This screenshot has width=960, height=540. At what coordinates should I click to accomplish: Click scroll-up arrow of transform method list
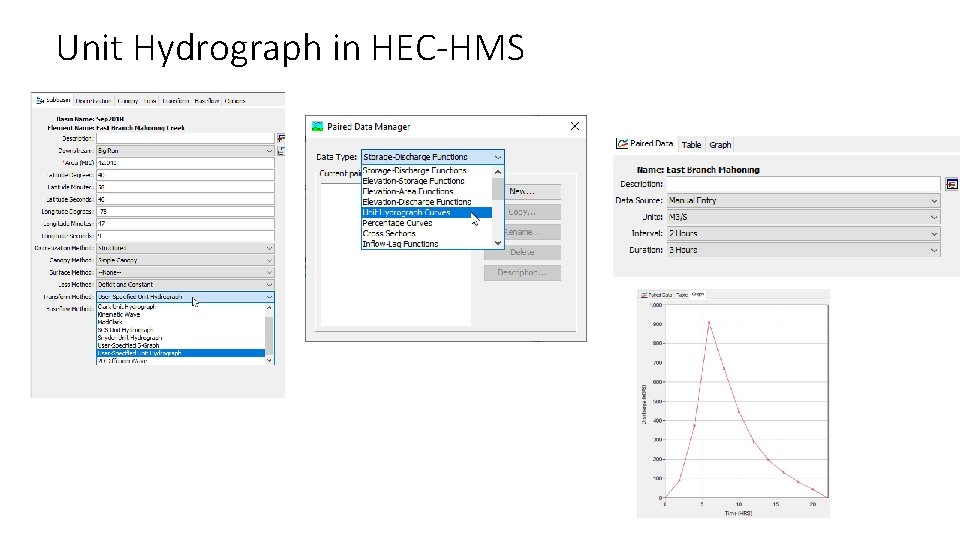point(269,307)
